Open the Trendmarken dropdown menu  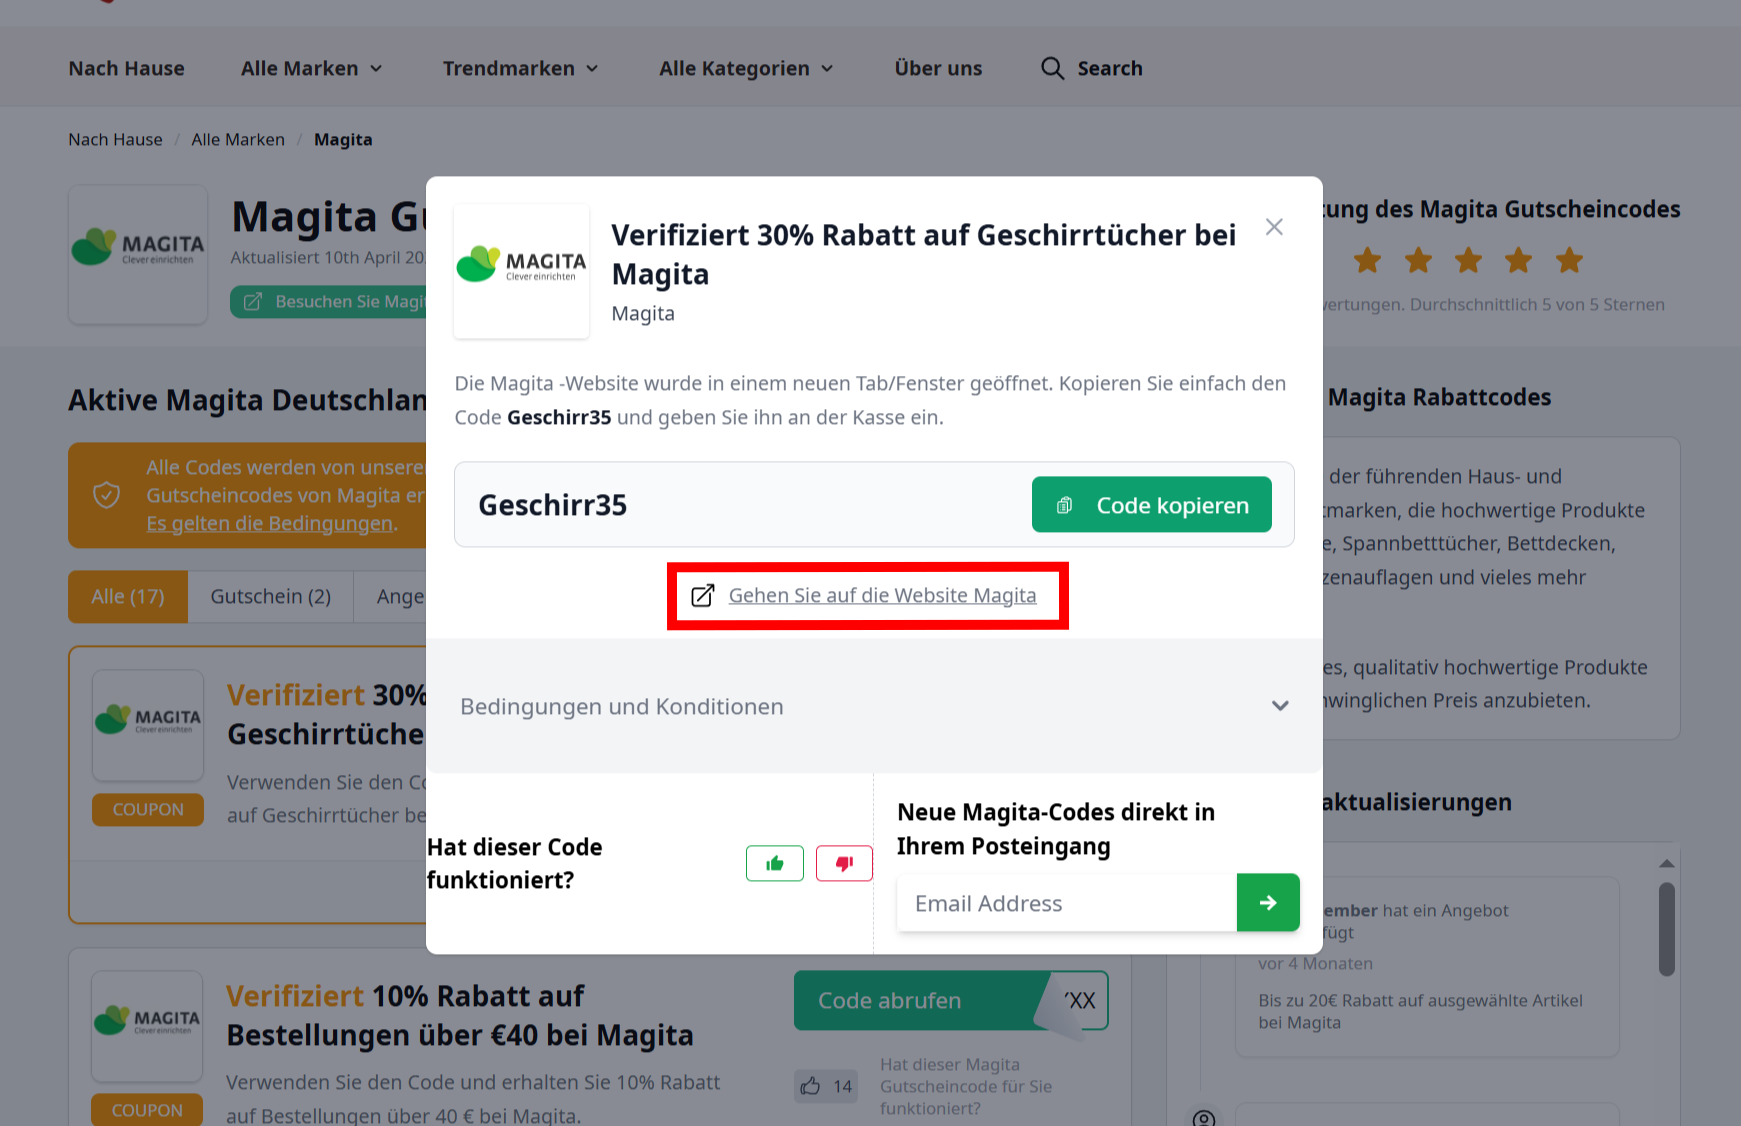520,68
